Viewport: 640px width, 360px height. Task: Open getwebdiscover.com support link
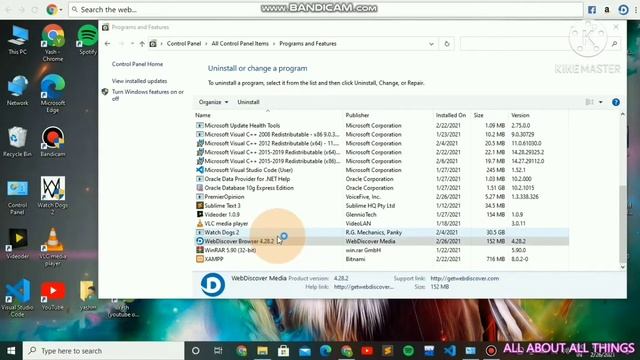(x=464, y=278)
